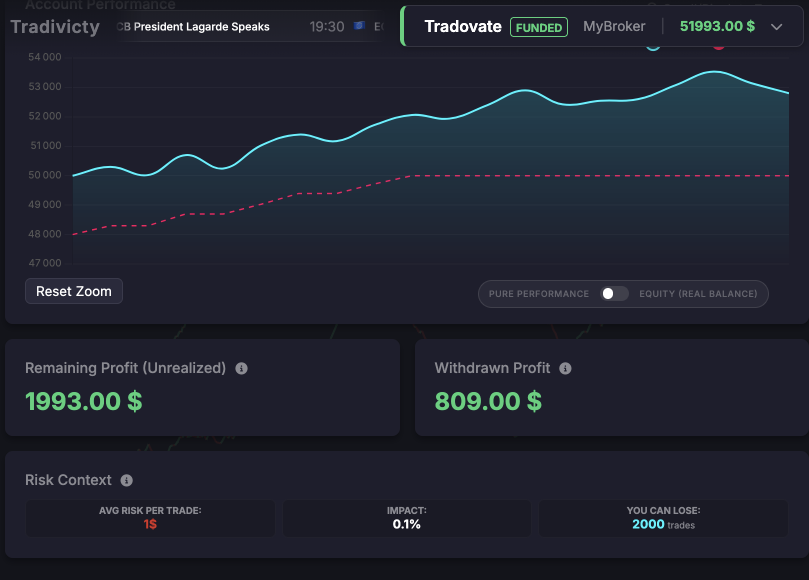Screen dimensions: 809x580
Task: Click the 809.00 $ withdrawn profit value
Action: (488, 401)
